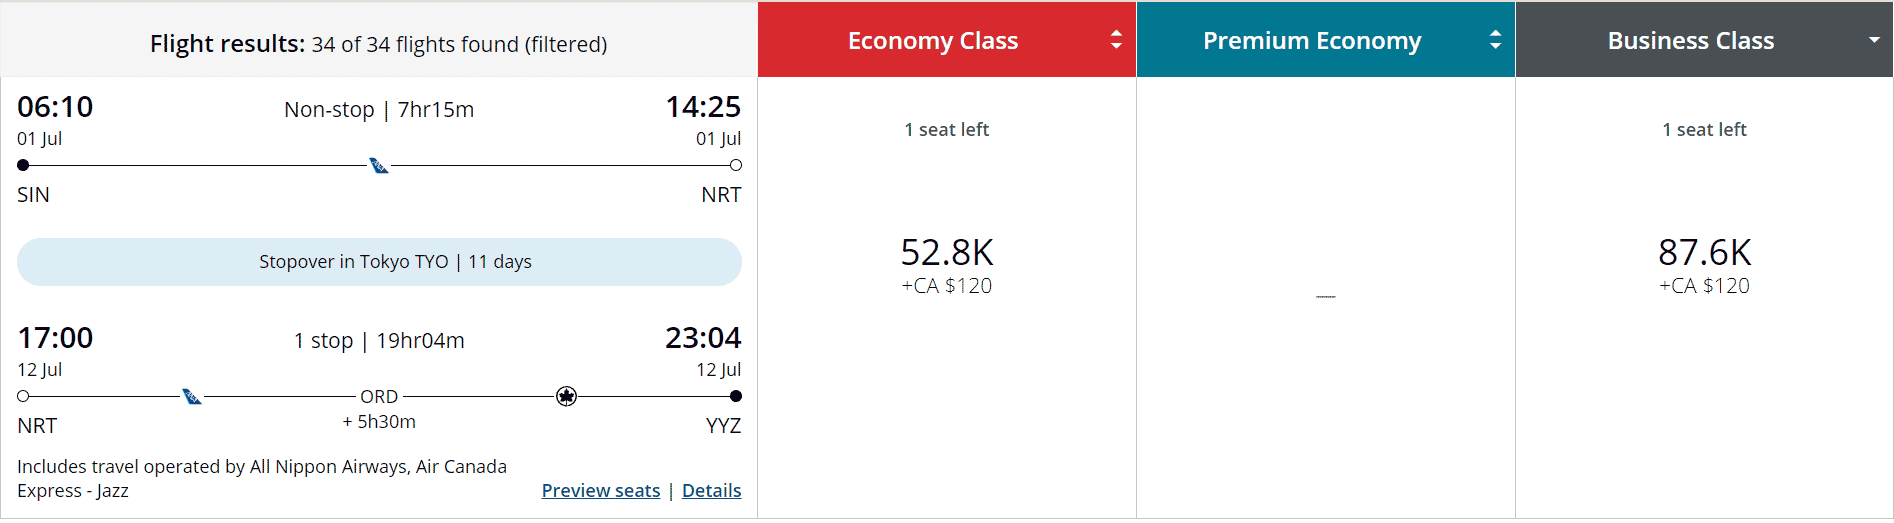
Task: Select the Economy Class column header
Action: (932, 41)
